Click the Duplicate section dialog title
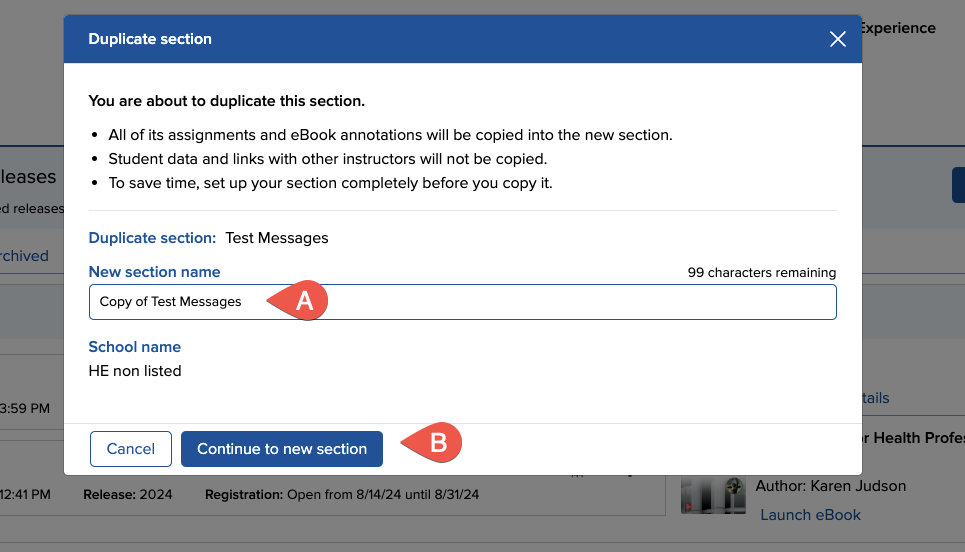 pos(150,39)
